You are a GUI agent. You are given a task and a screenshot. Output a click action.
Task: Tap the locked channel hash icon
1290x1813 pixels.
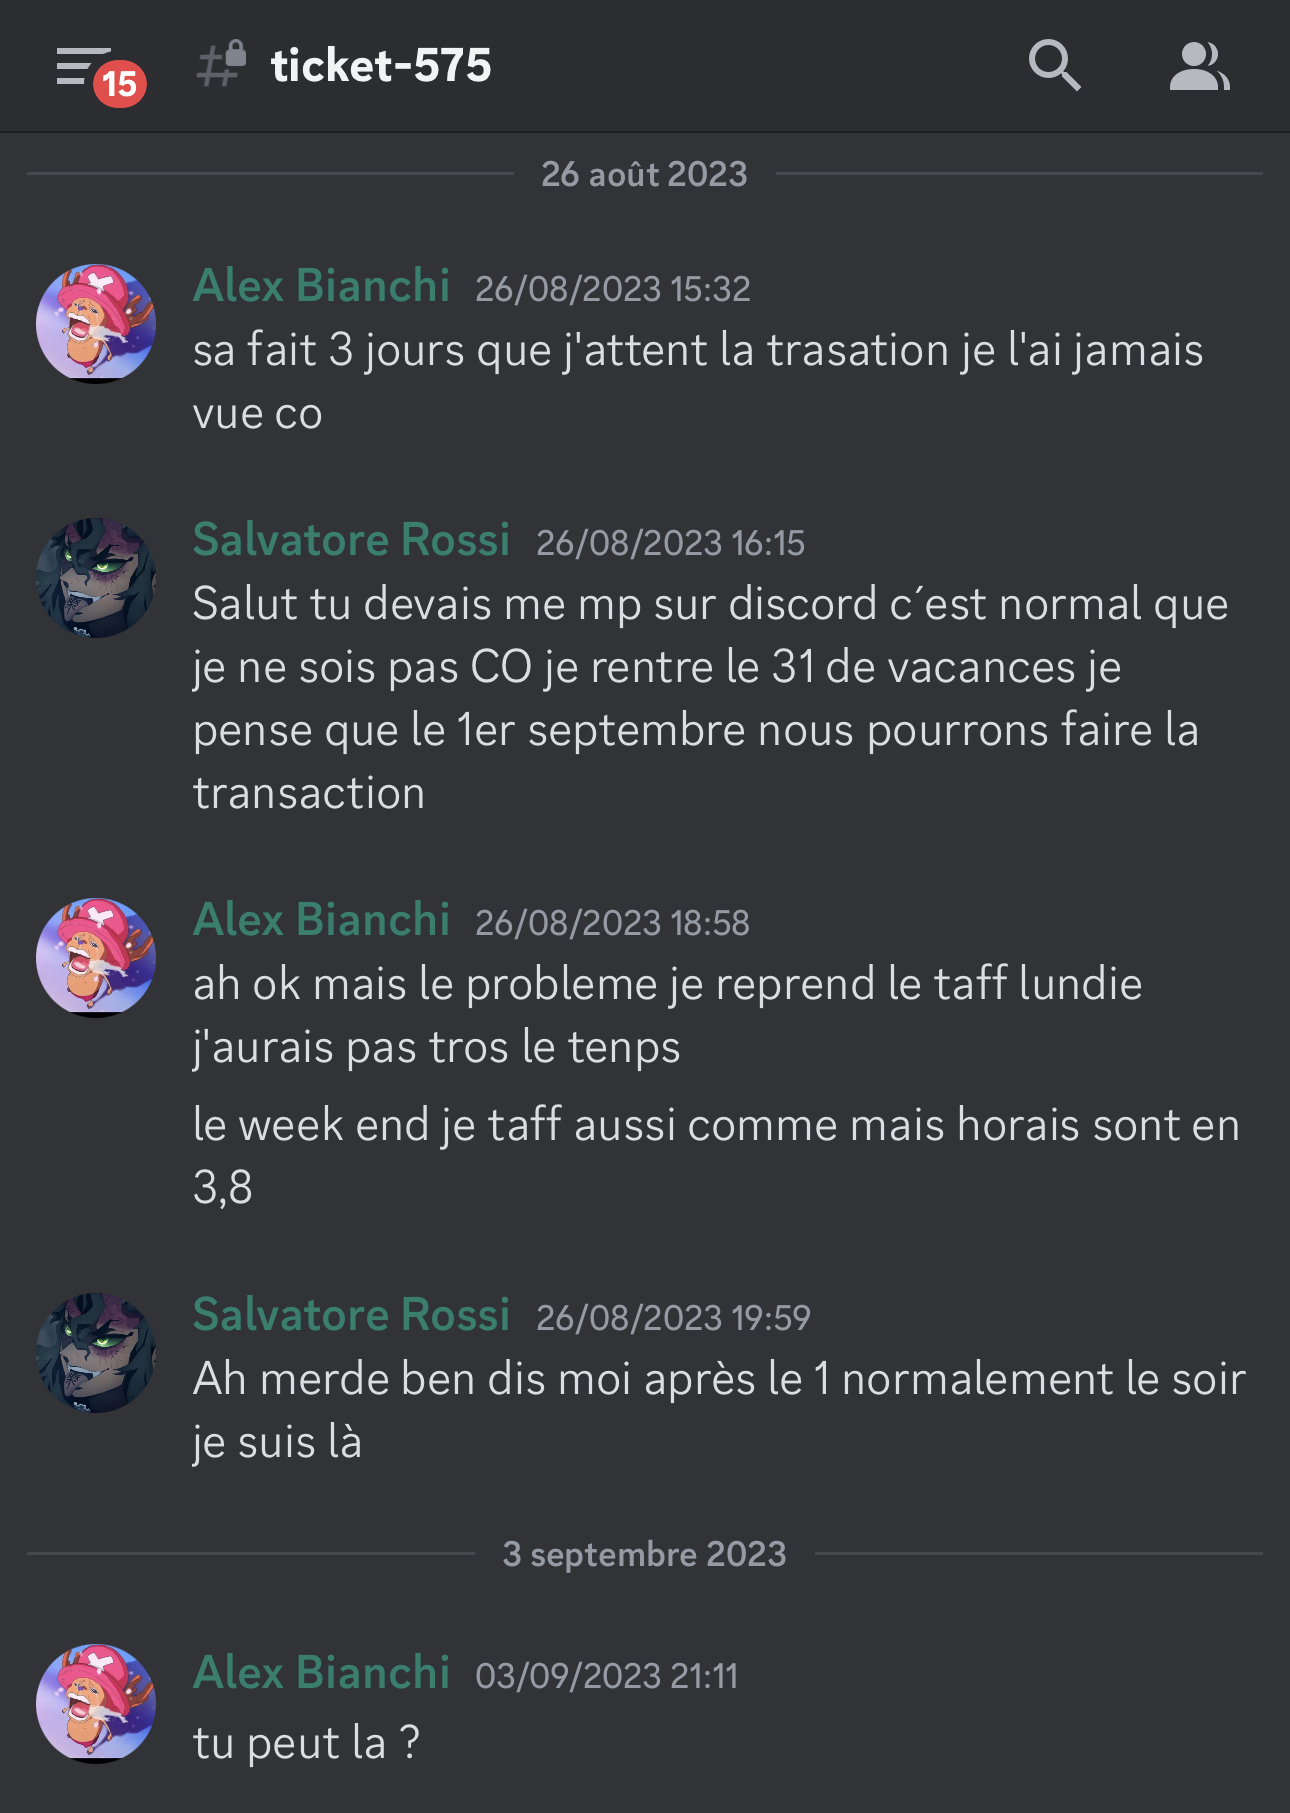pyautogui.click(x=222, y=64)
